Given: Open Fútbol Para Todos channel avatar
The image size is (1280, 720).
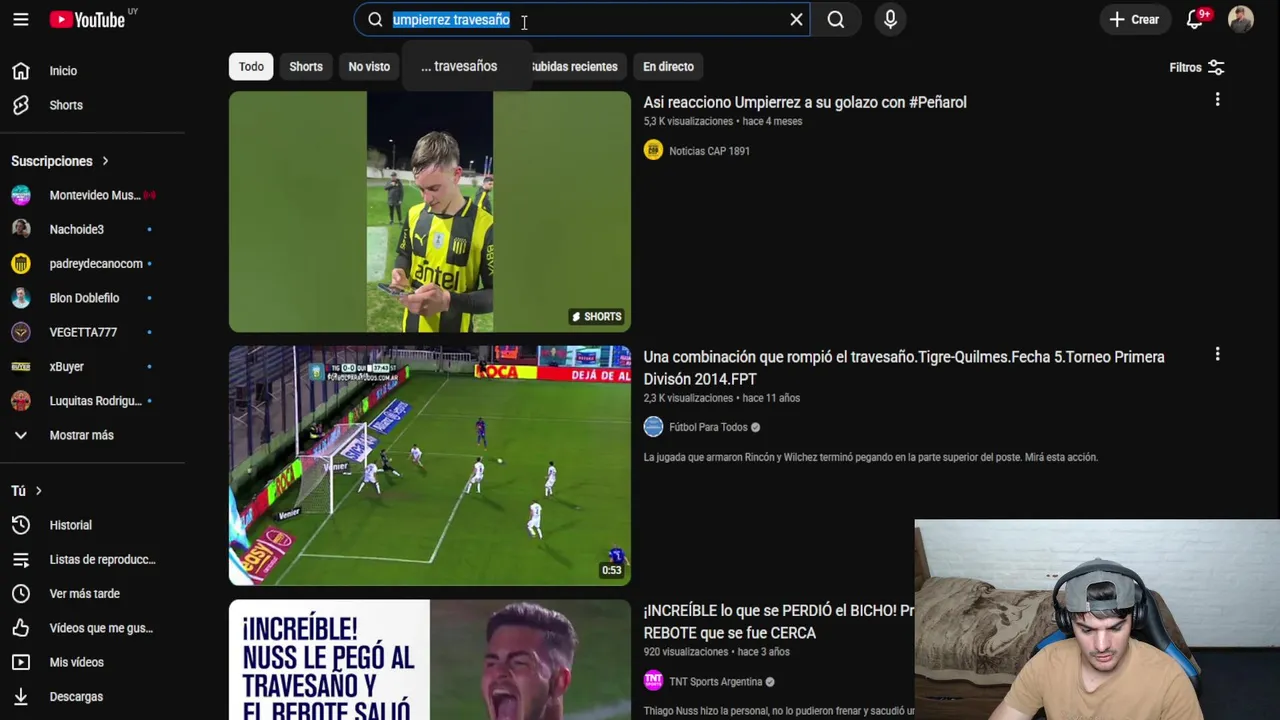Looking at the screenshot, I should 653,427.
